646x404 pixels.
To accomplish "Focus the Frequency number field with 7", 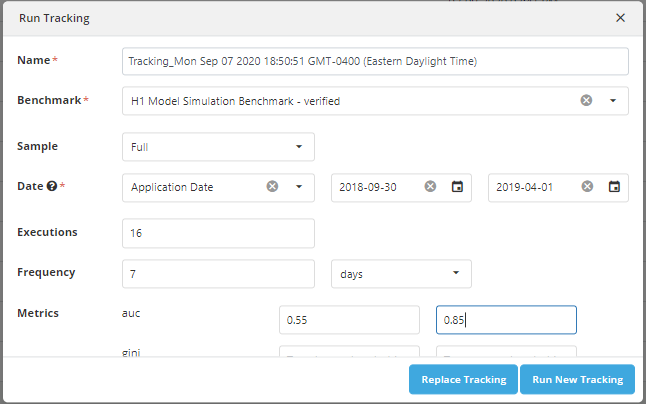I will point(218,274).
